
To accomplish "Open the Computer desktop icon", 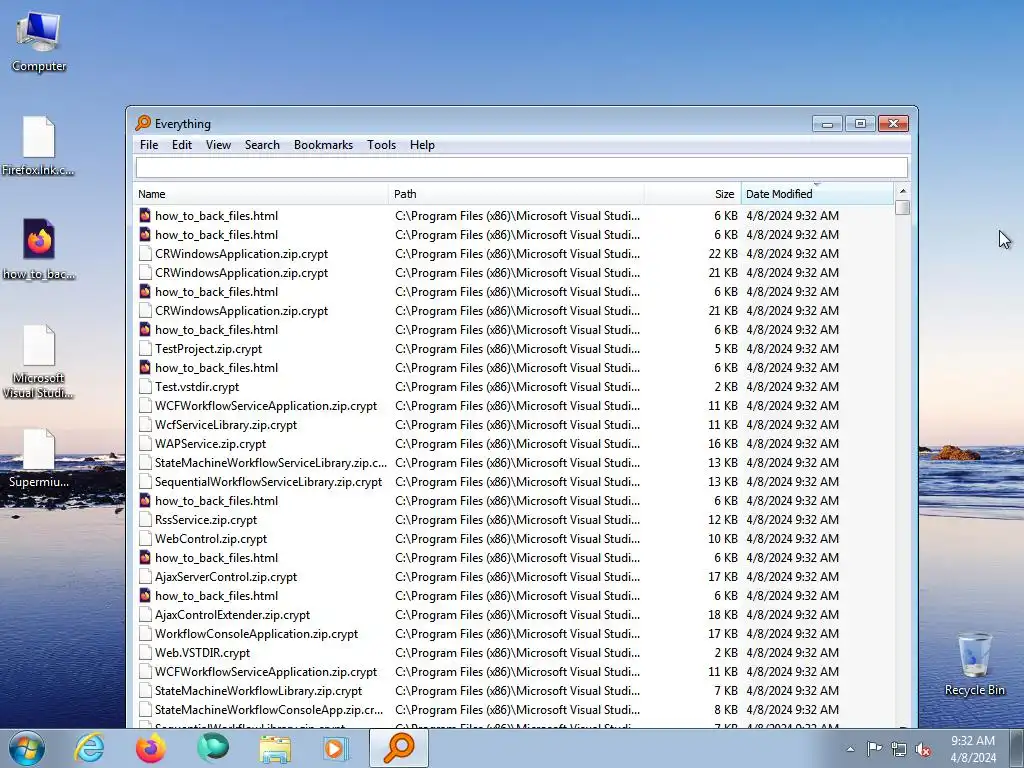I will click(39, 40).
